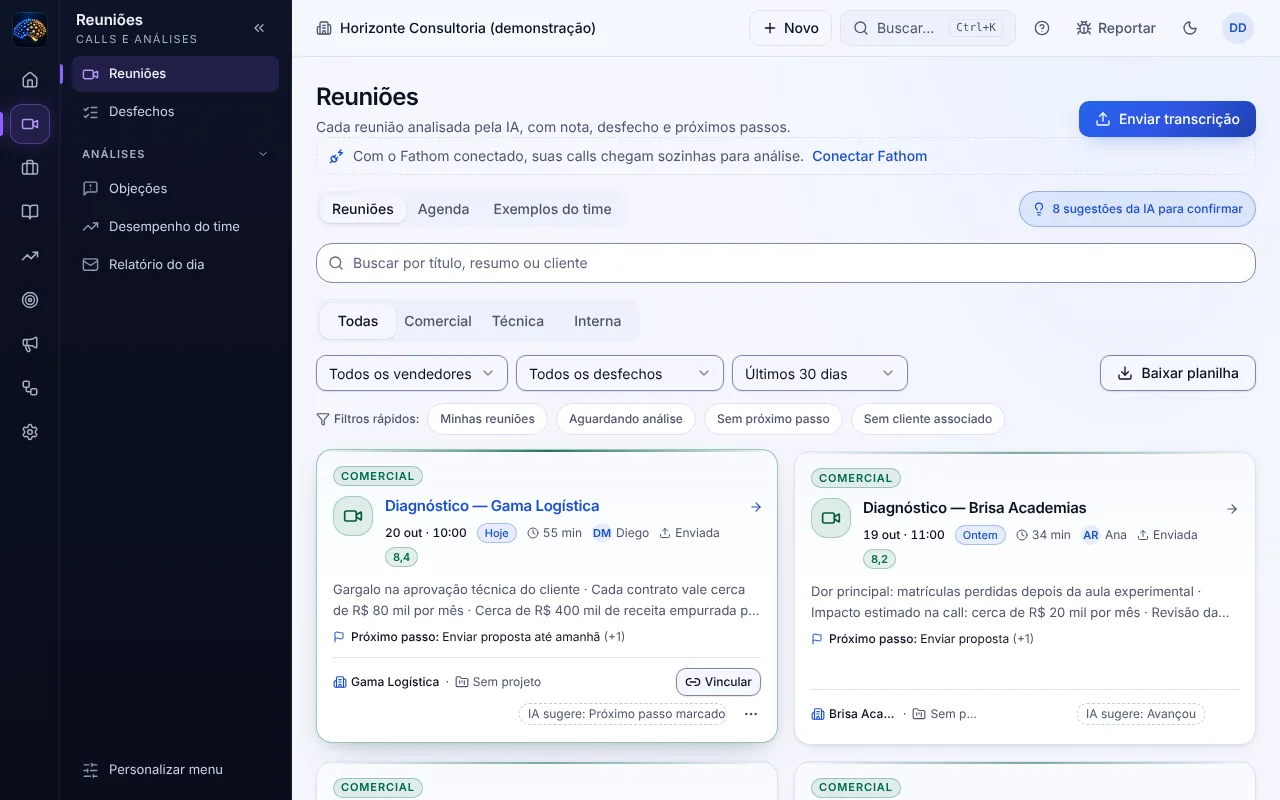Open the 8 sugestões da IA pill
This screenshot has height=800, width=1280.
coord(1137,209)
